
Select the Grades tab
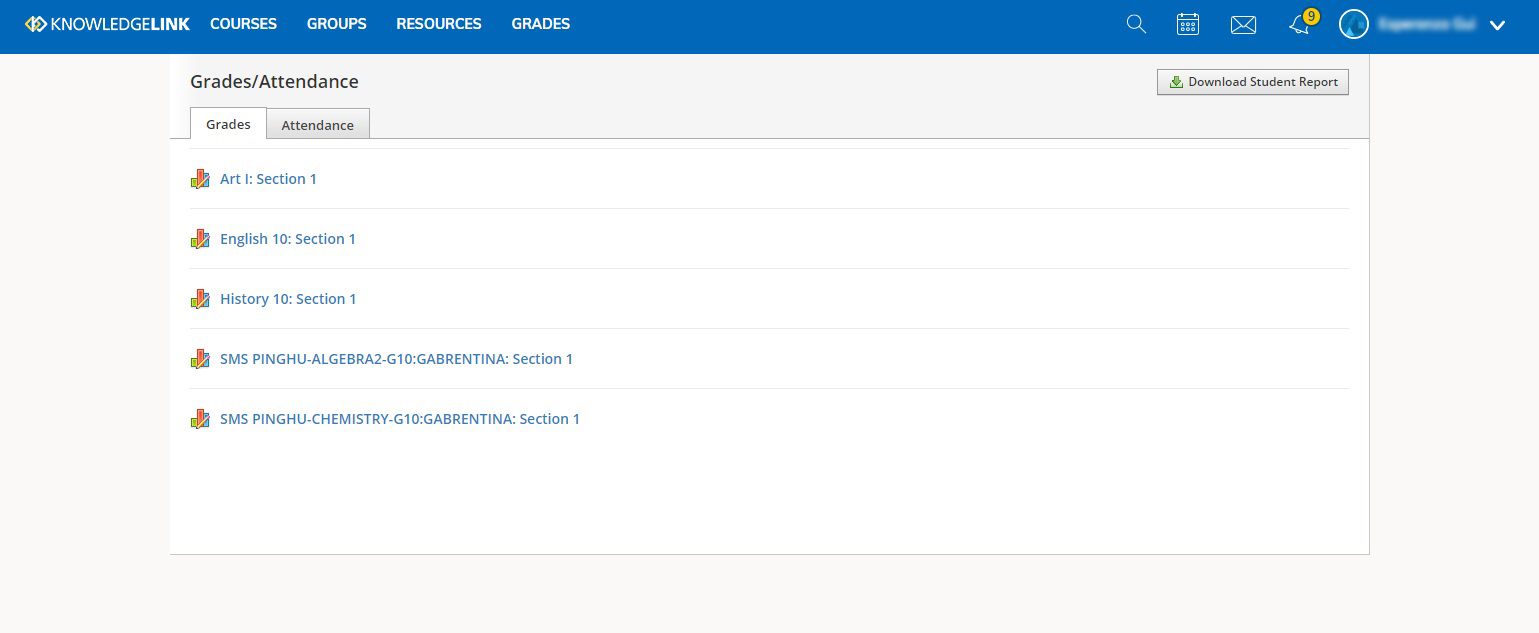pyautogui.click(x=228, y=123)
